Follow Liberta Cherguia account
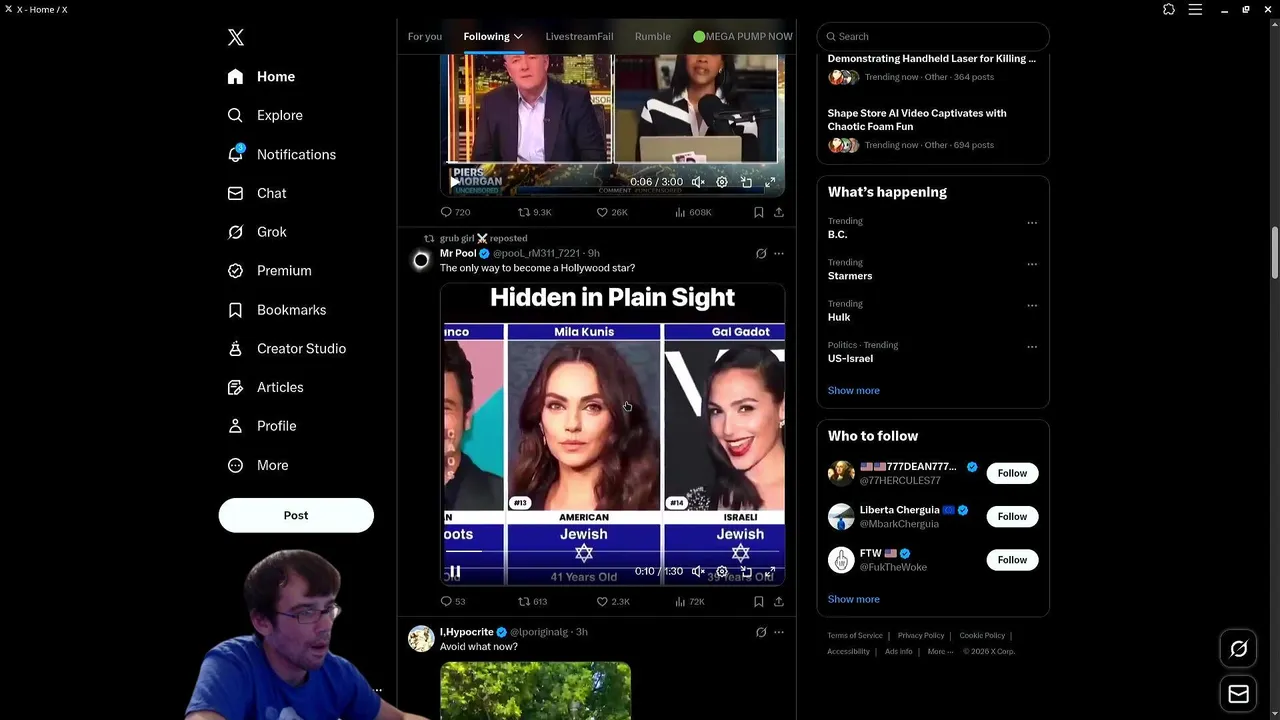The width and height of the screenshot is (1280, 720). [x=1012, y=516]
